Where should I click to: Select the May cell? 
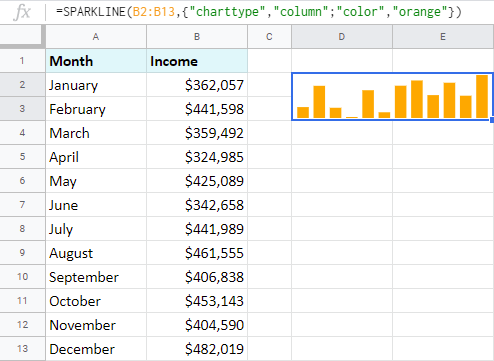(96, 181)
